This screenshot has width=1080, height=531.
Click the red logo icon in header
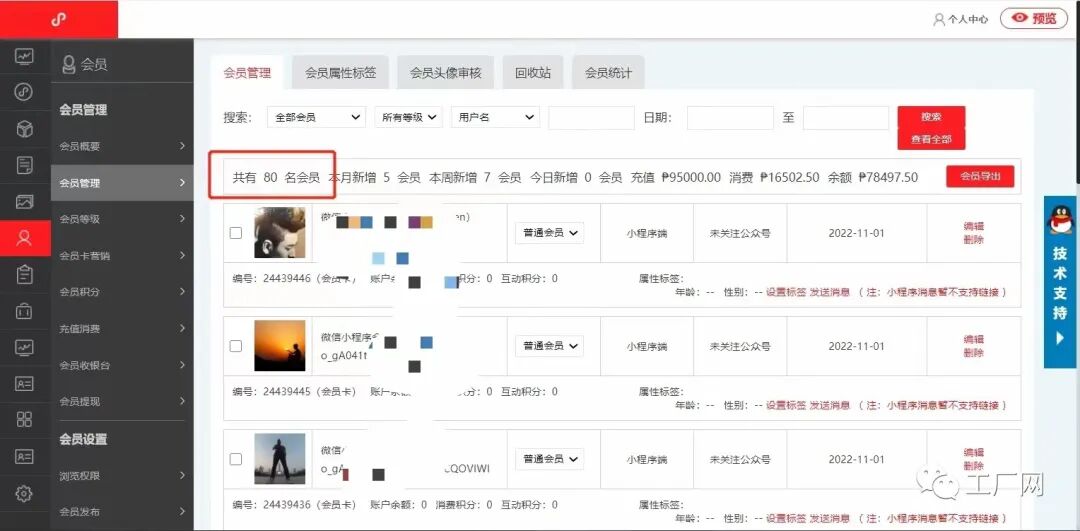click(59, 19)
